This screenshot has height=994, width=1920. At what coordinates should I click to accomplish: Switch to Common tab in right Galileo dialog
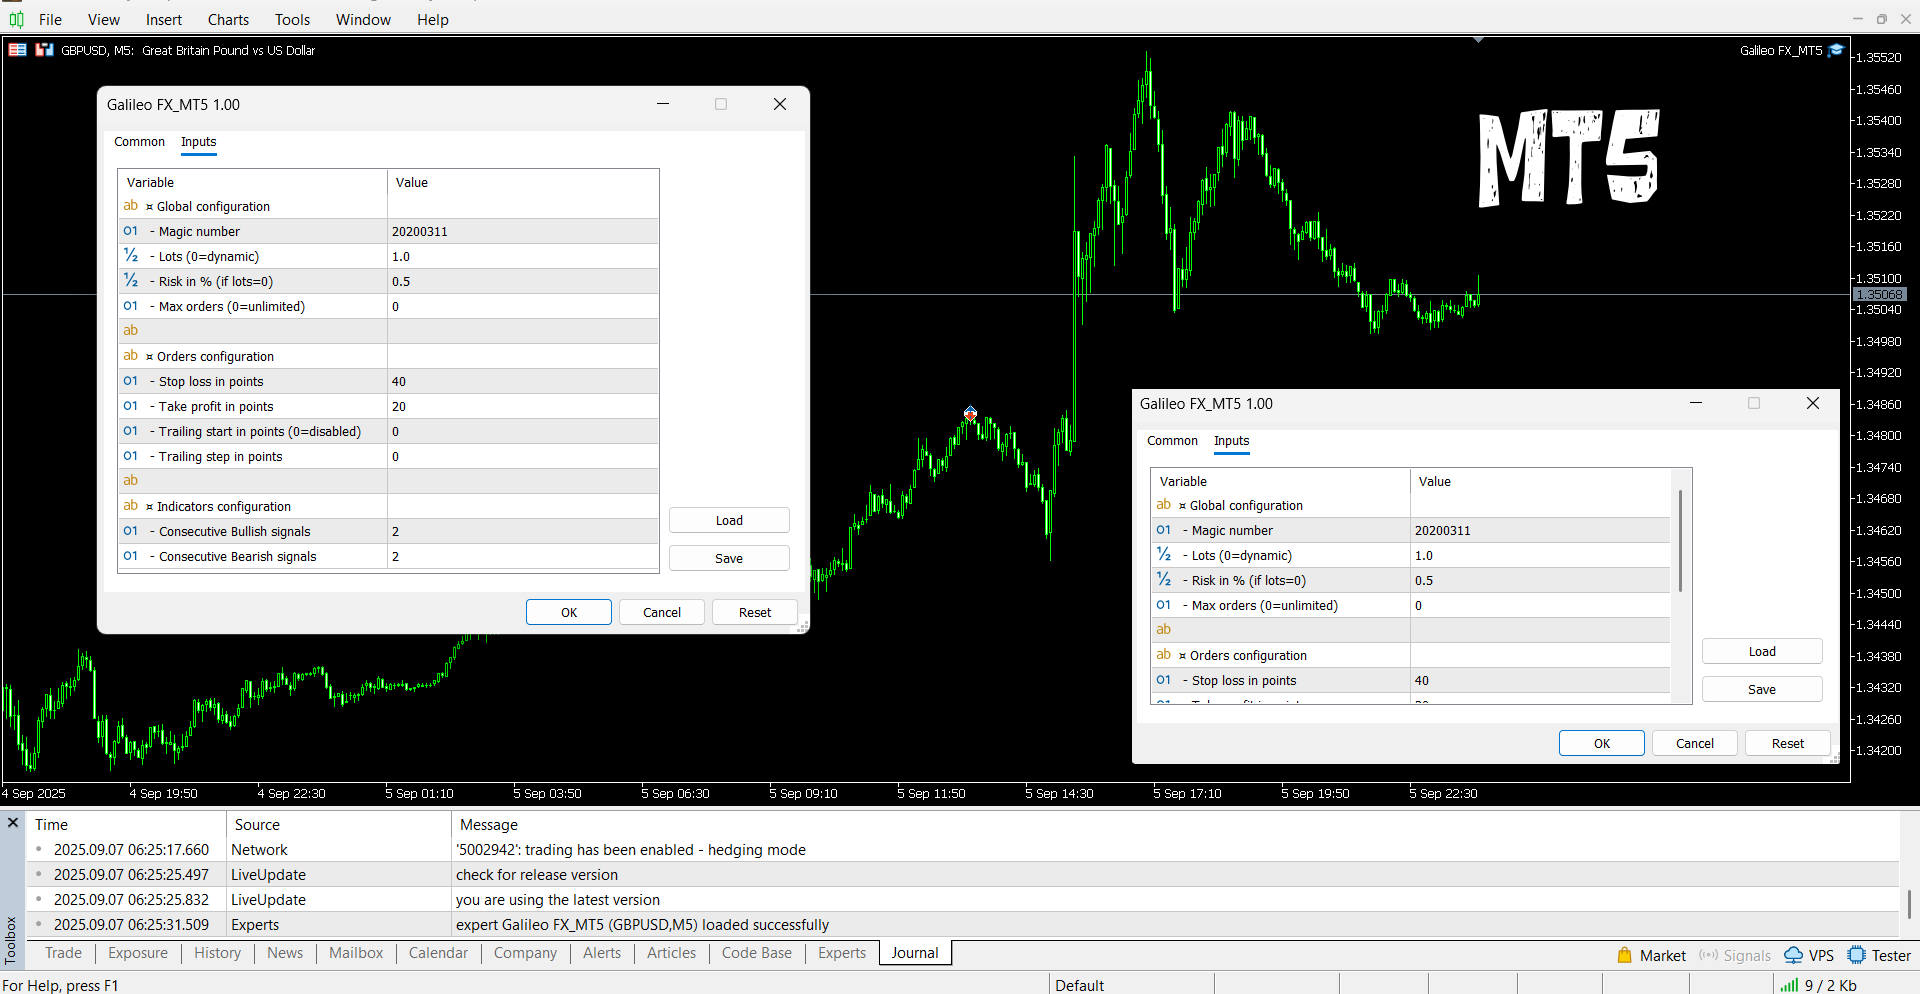[1172, 441]
